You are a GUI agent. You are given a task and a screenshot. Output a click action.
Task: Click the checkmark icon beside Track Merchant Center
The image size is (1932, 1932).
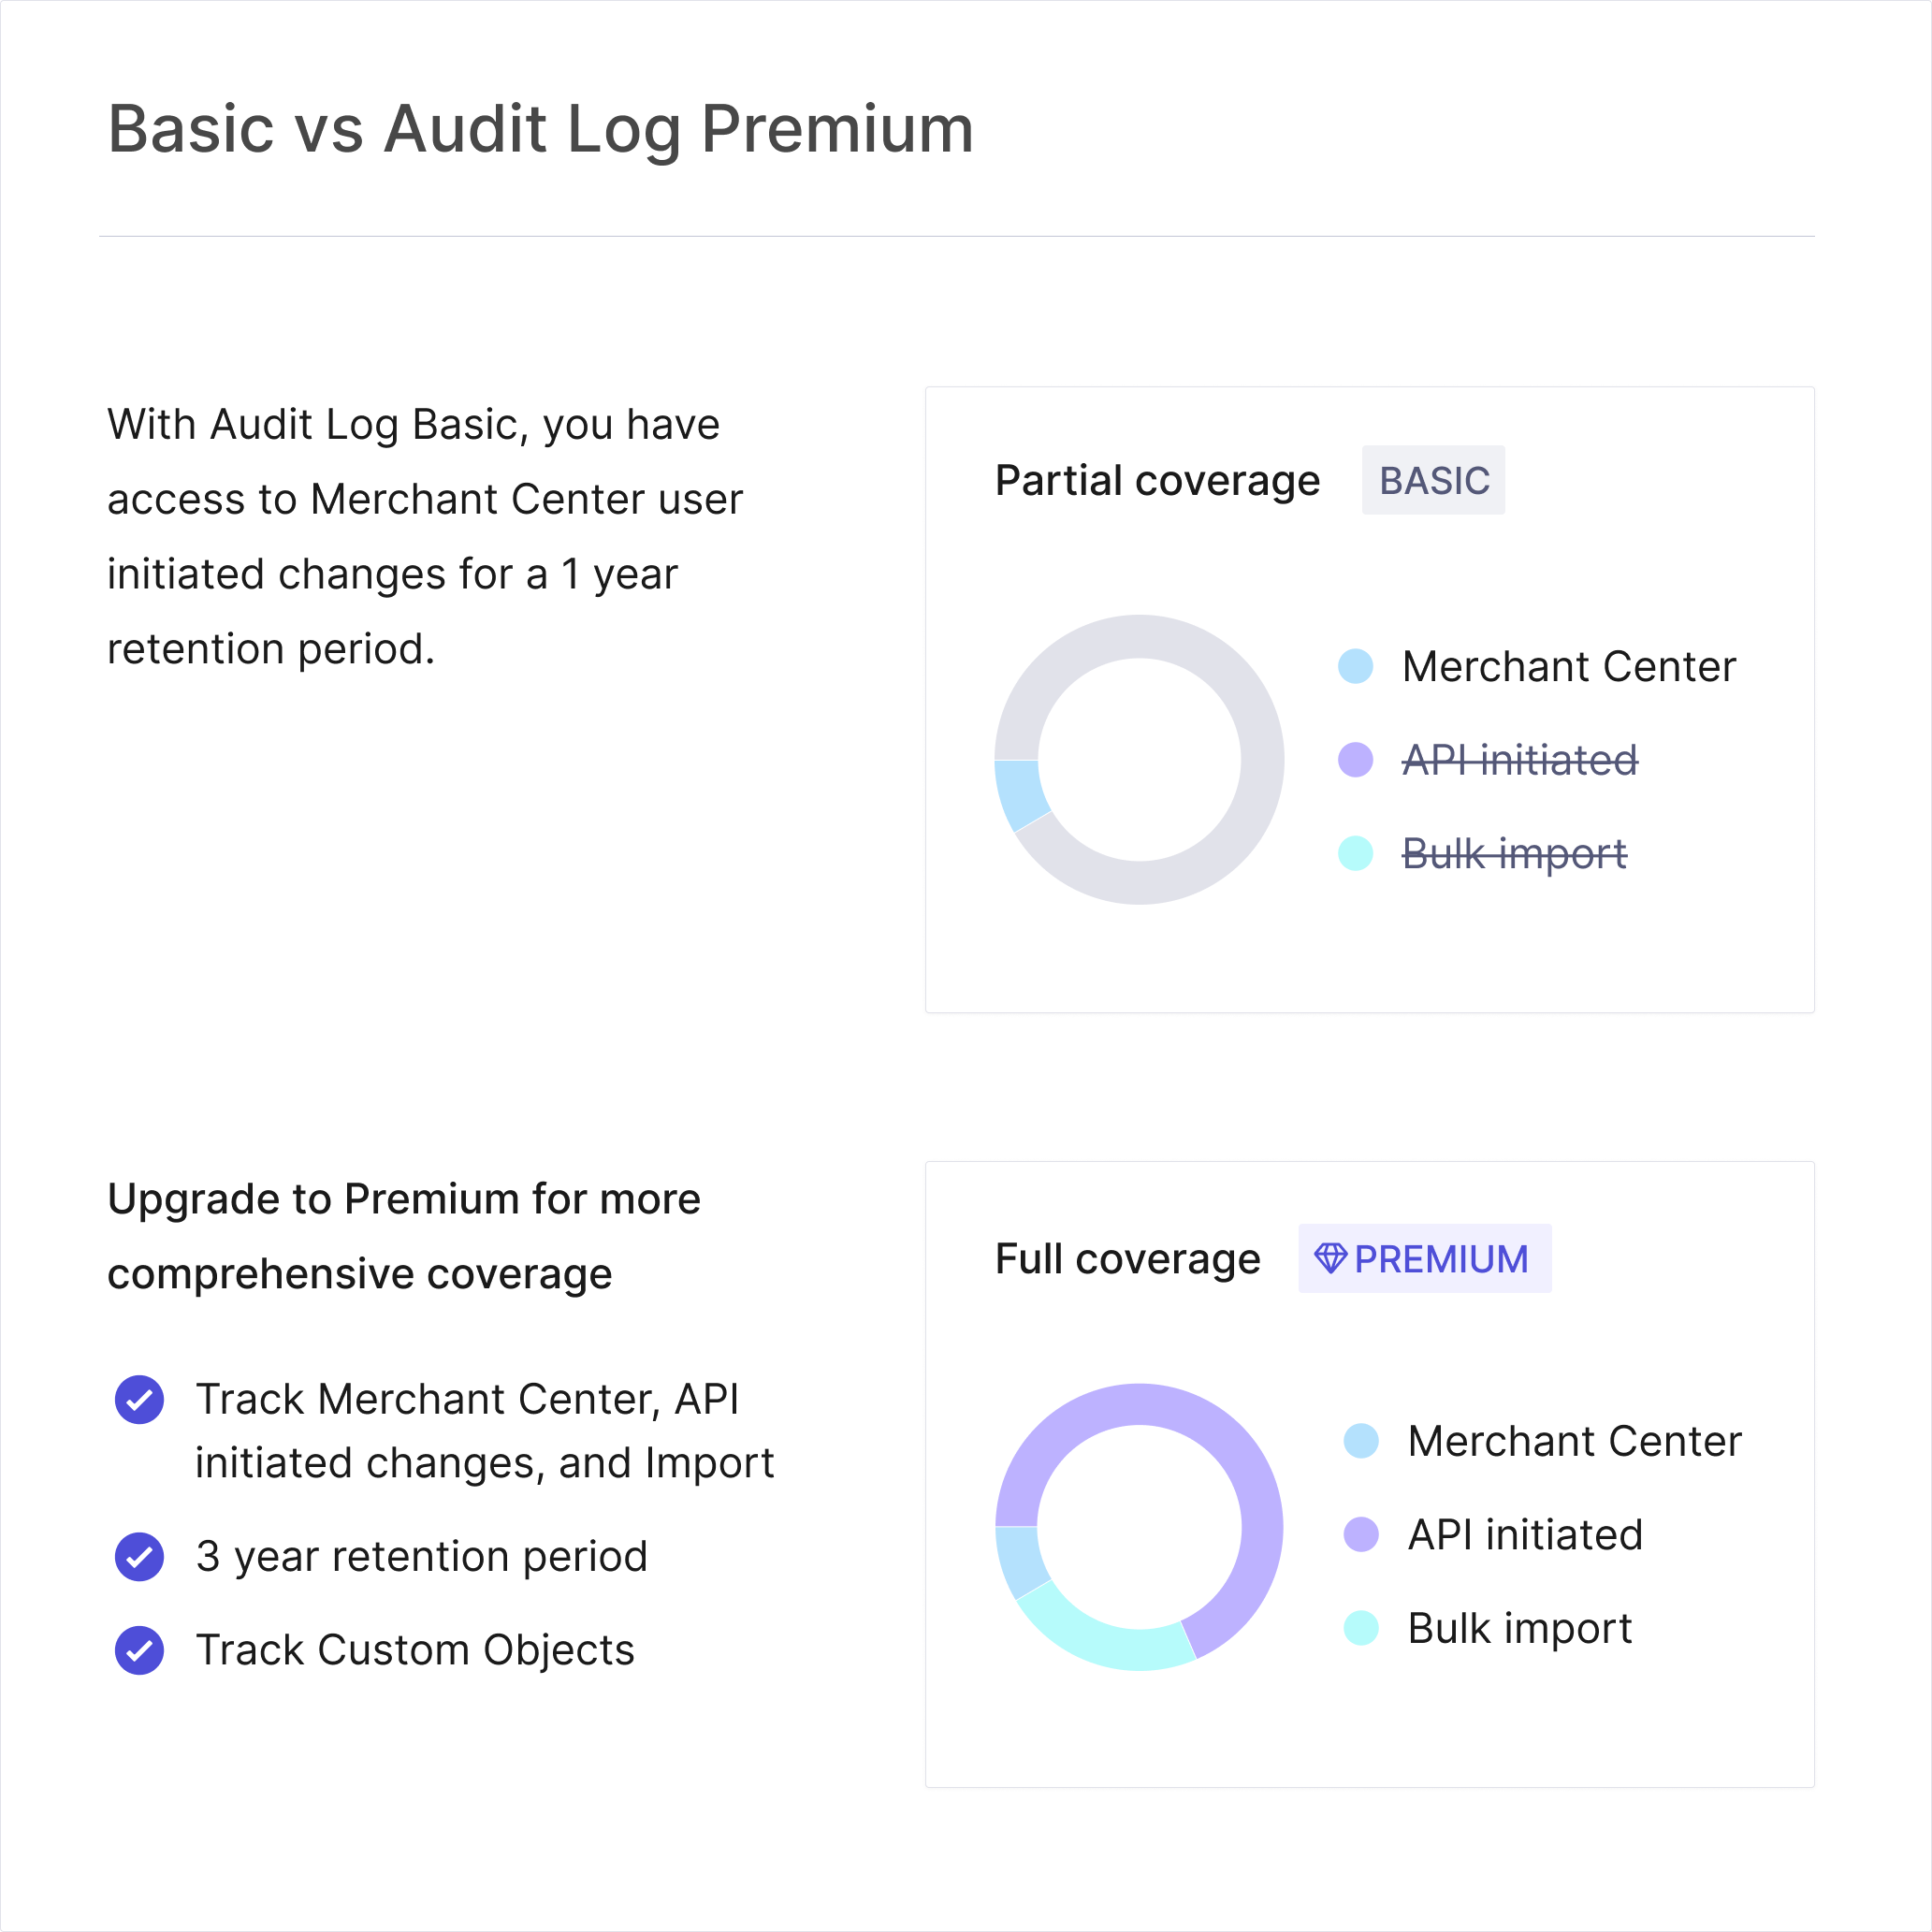(140, 1399)
